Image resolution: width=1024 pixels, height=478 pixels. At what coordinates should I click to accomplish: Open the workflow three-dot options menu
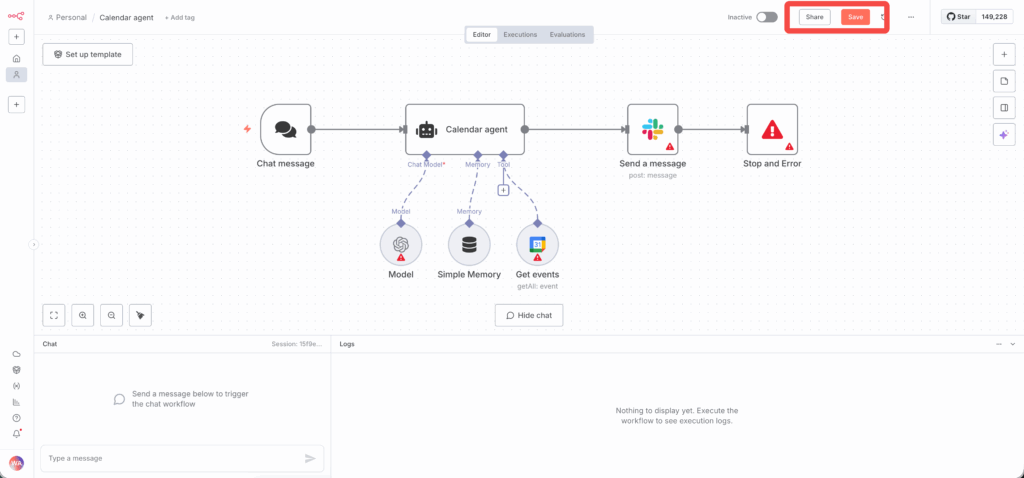[911, 17]
